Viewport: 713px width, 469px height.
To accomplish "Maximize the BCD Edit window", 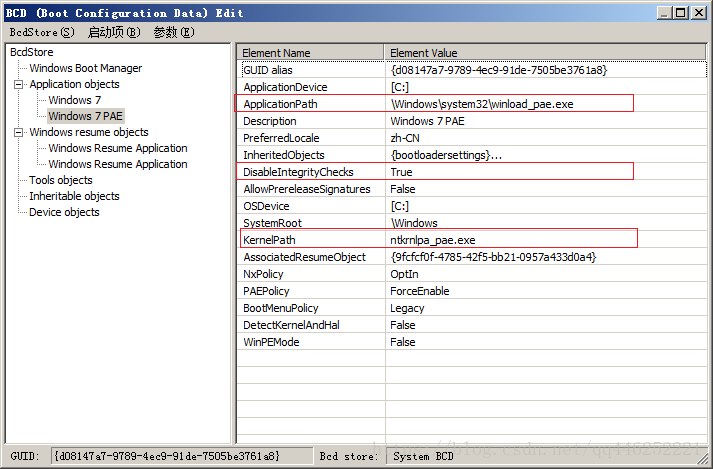I will [681, 12].
